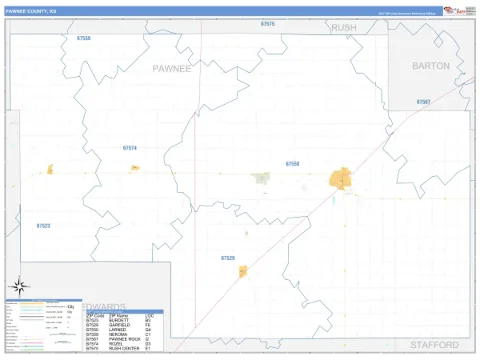The width and height of the screenshot is (480, 360).
Task: Click the green shaded area west of Larned
Action: 261,178
